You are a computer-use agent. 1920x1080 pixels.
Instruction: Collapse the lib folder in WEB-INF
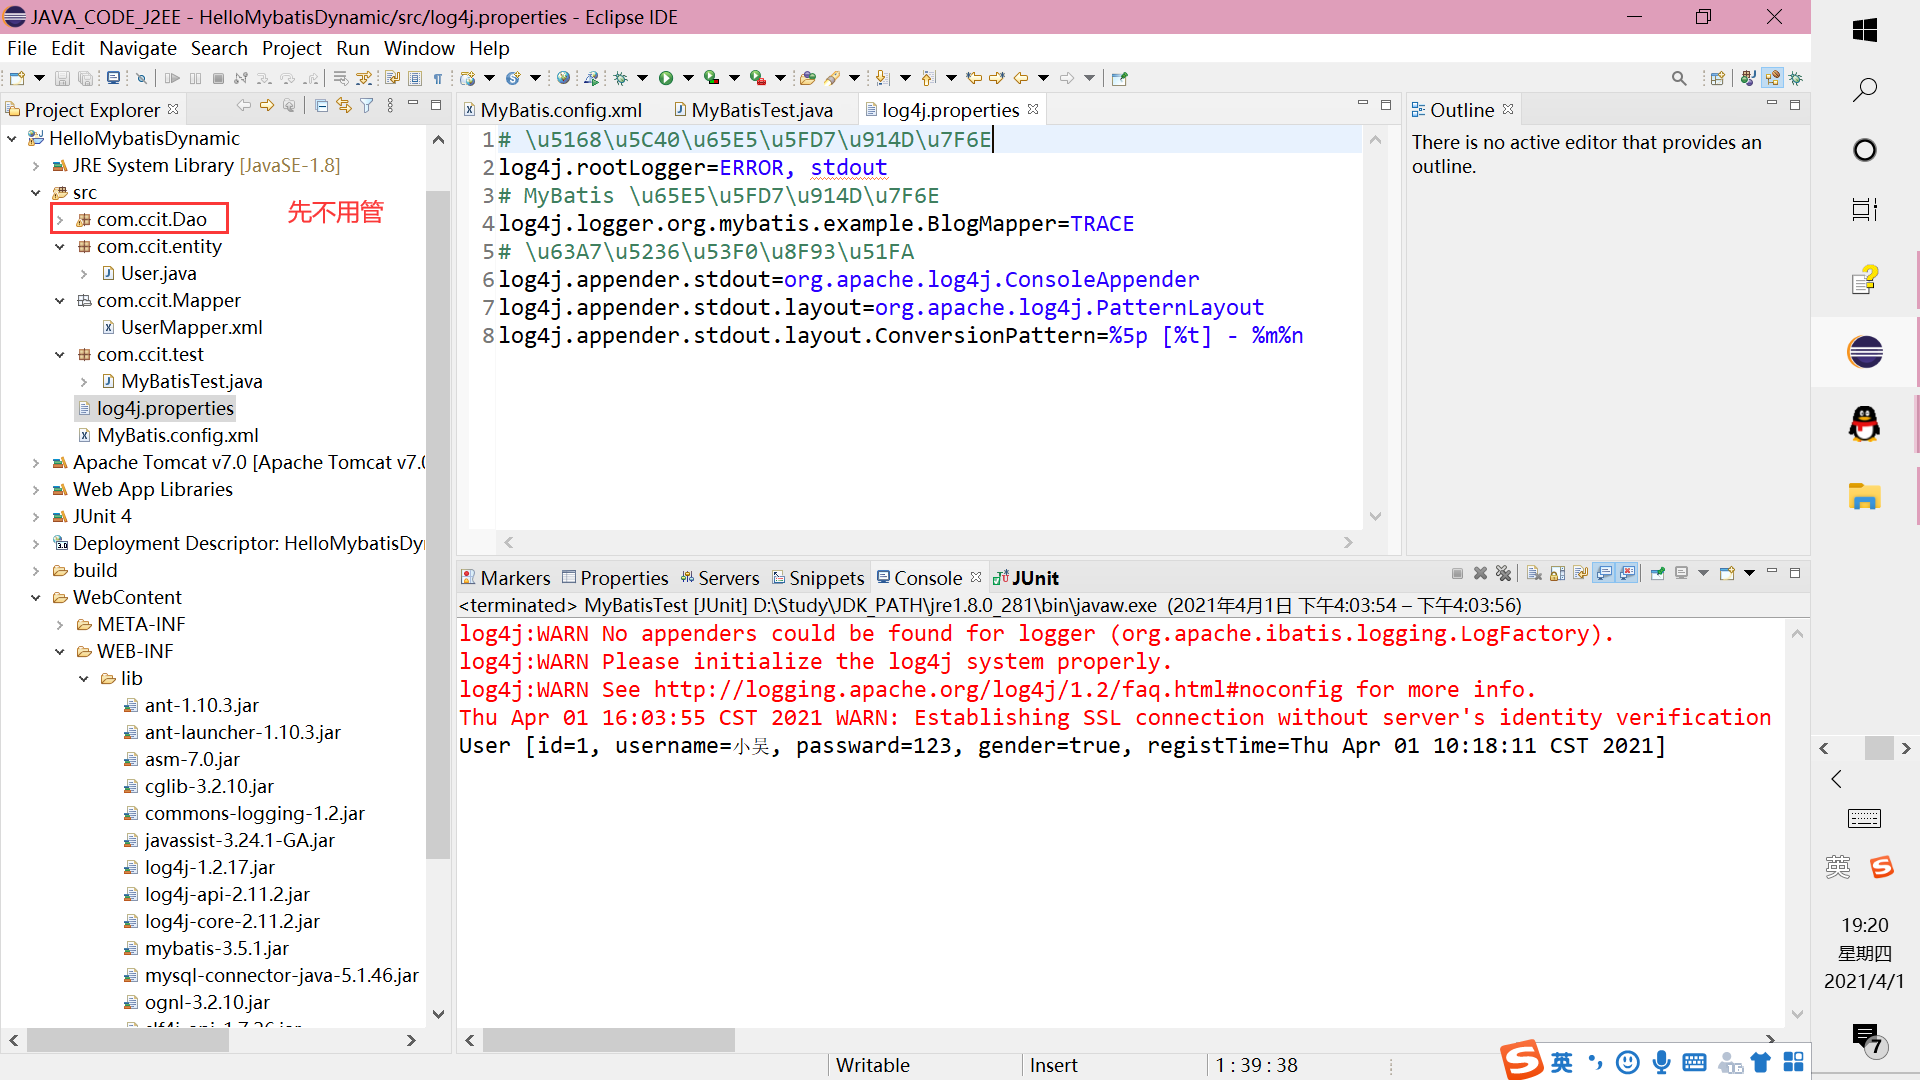(84, 679)
